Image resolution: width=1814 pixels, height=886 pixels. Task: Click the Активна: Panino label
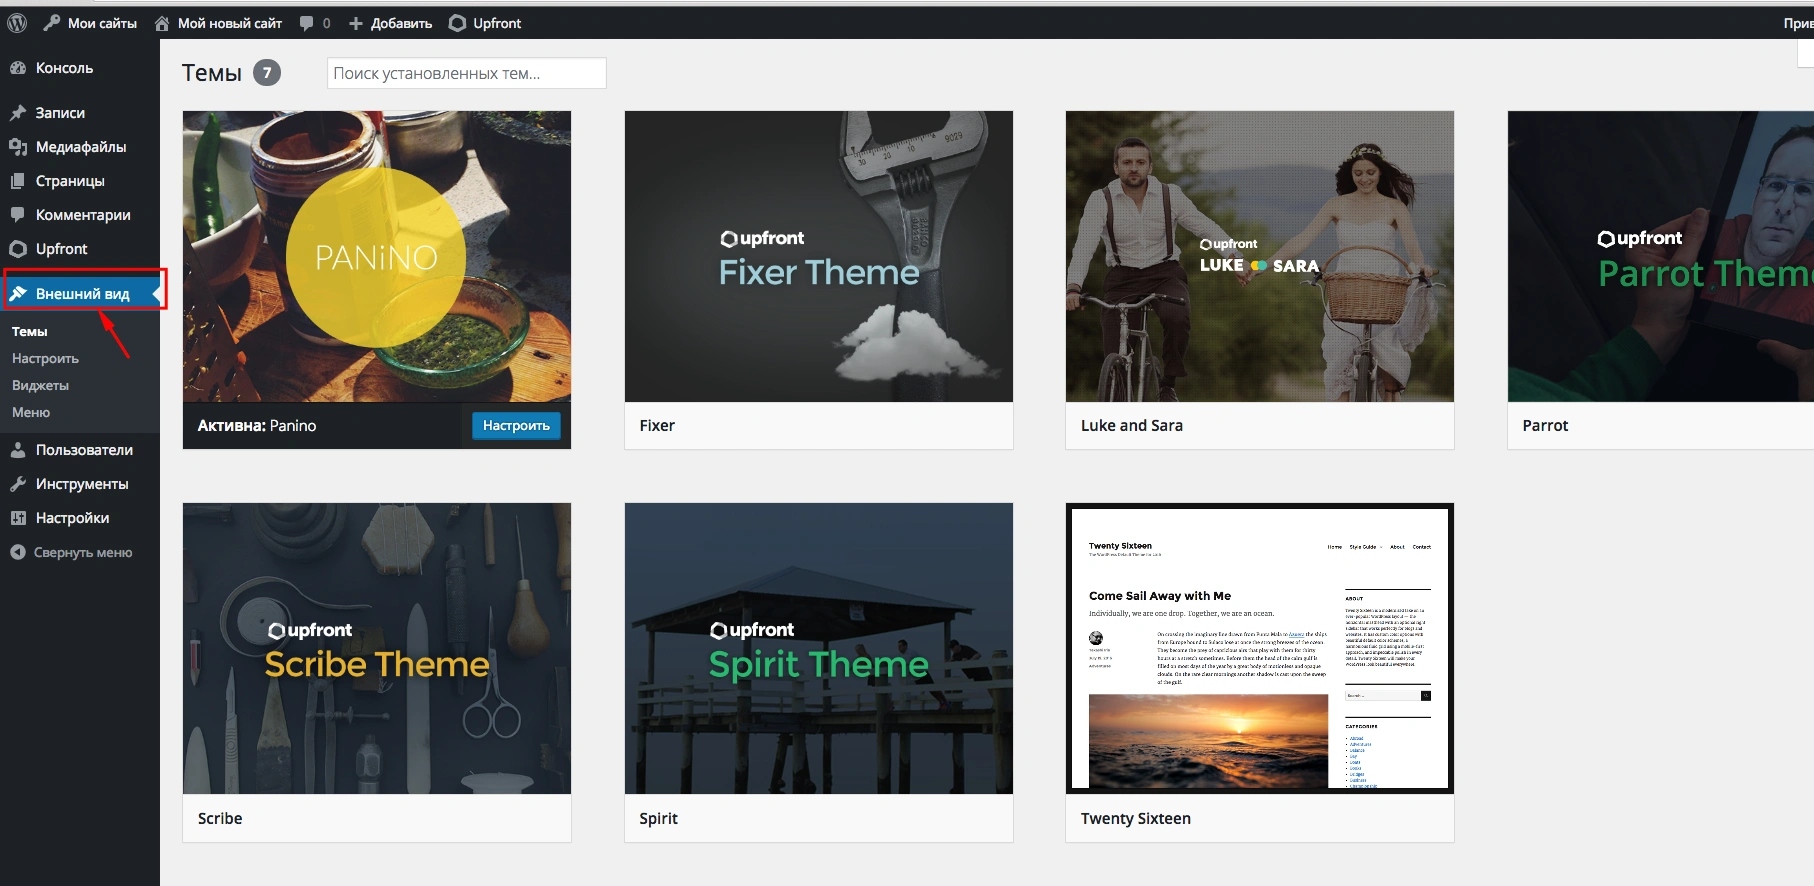(x=257, y=425)
